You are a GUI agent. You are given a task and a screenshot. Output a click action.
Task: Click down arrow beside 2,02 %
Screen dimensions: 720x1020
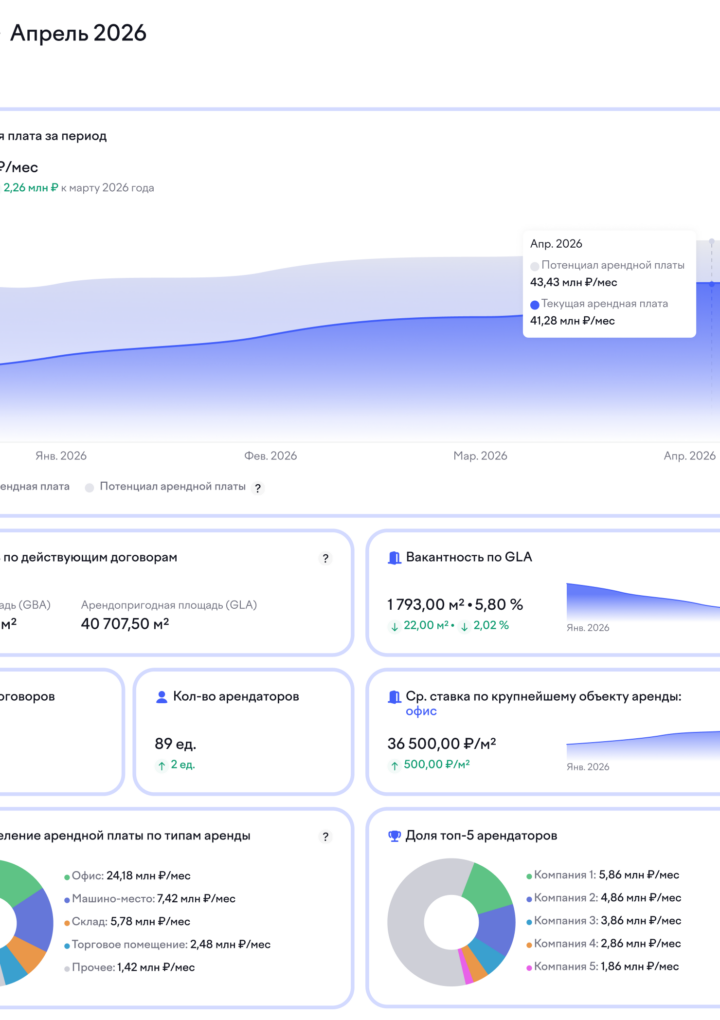pyautogui.click(x=464, y=626)
